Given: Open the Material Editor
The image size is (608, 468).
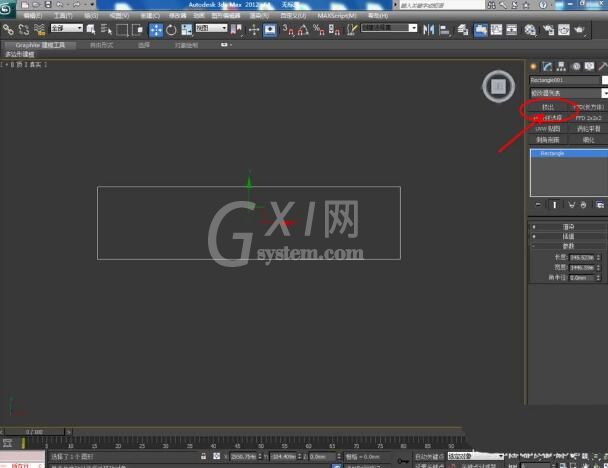Looking at the screenshot, I should (x=530, y=29).
